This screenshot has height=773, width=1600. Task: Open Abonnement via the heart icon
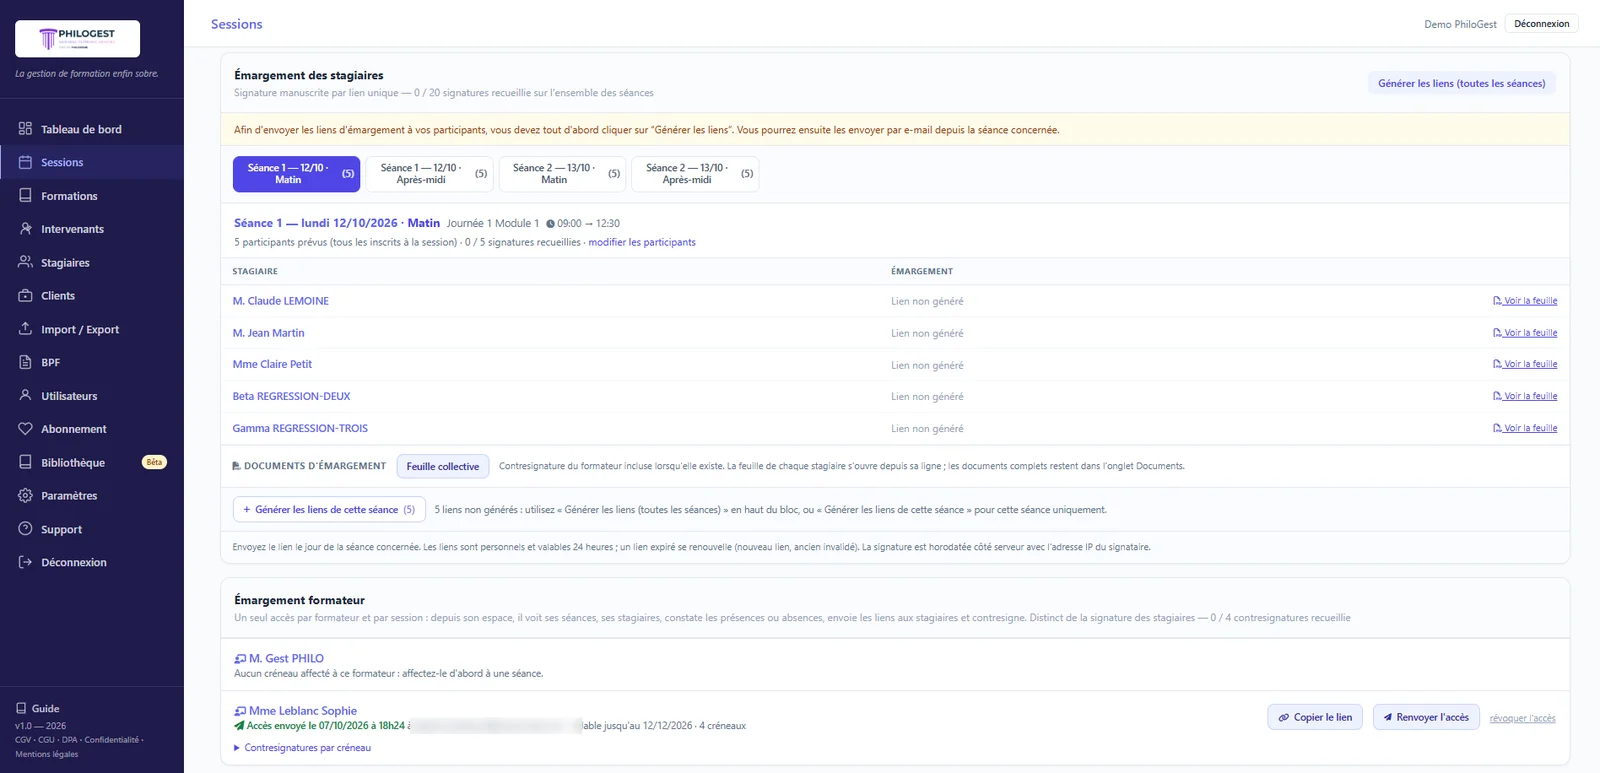pos(25,429)
